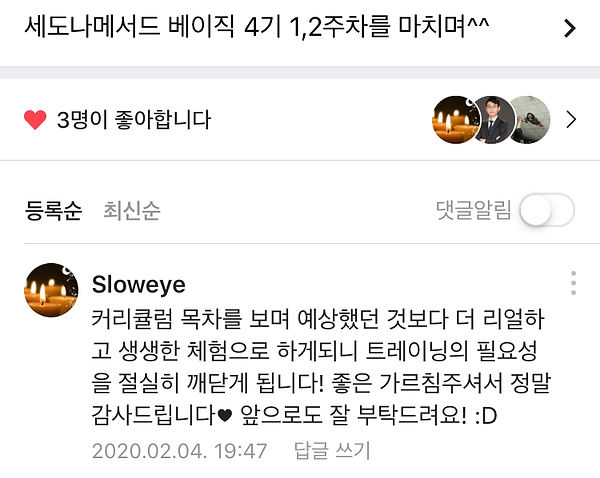The height and width of the screenshot is (478, 600).
Task: Click the heart emoji in the comment
Action: click(x=225, y=415)
